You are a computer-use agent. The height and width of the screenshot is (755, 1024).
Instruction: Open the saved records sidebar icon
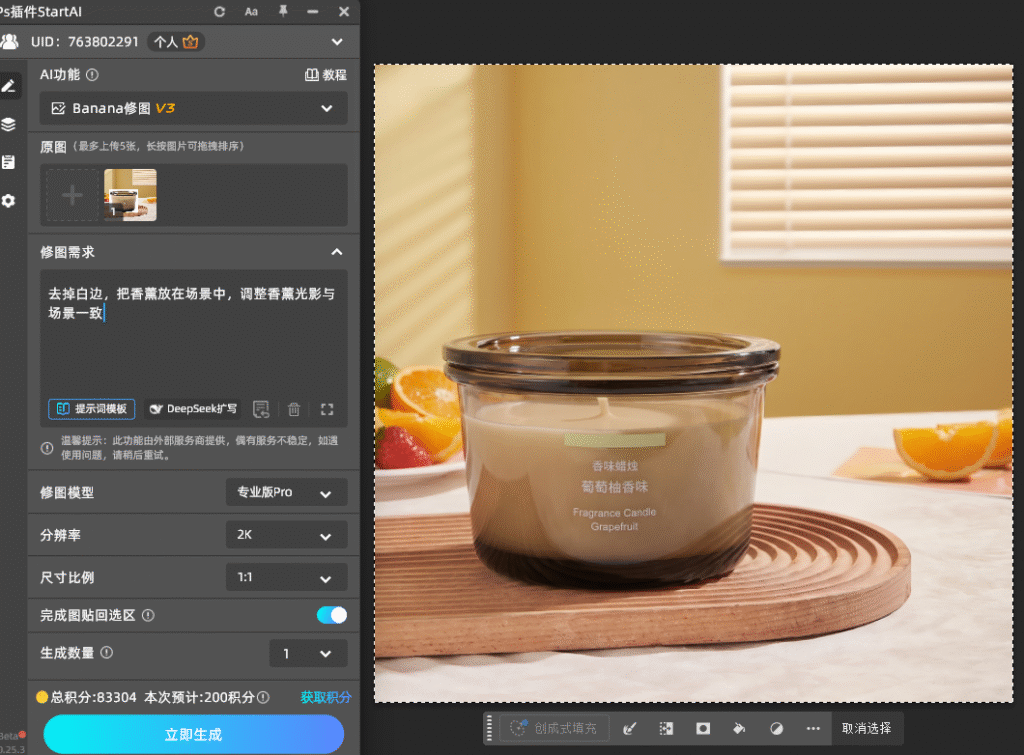pyautogui.click(x=8, y=162)
